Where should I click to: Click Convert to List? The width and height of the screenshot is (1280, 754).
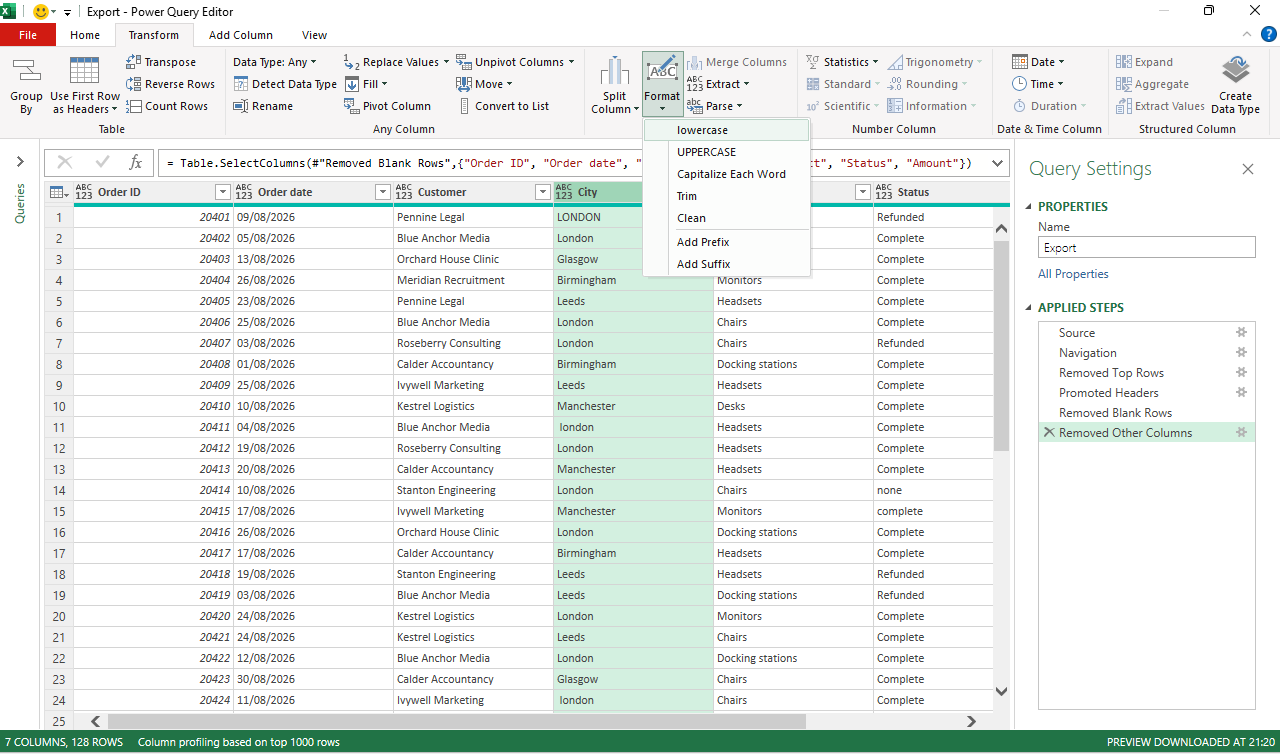503,106
